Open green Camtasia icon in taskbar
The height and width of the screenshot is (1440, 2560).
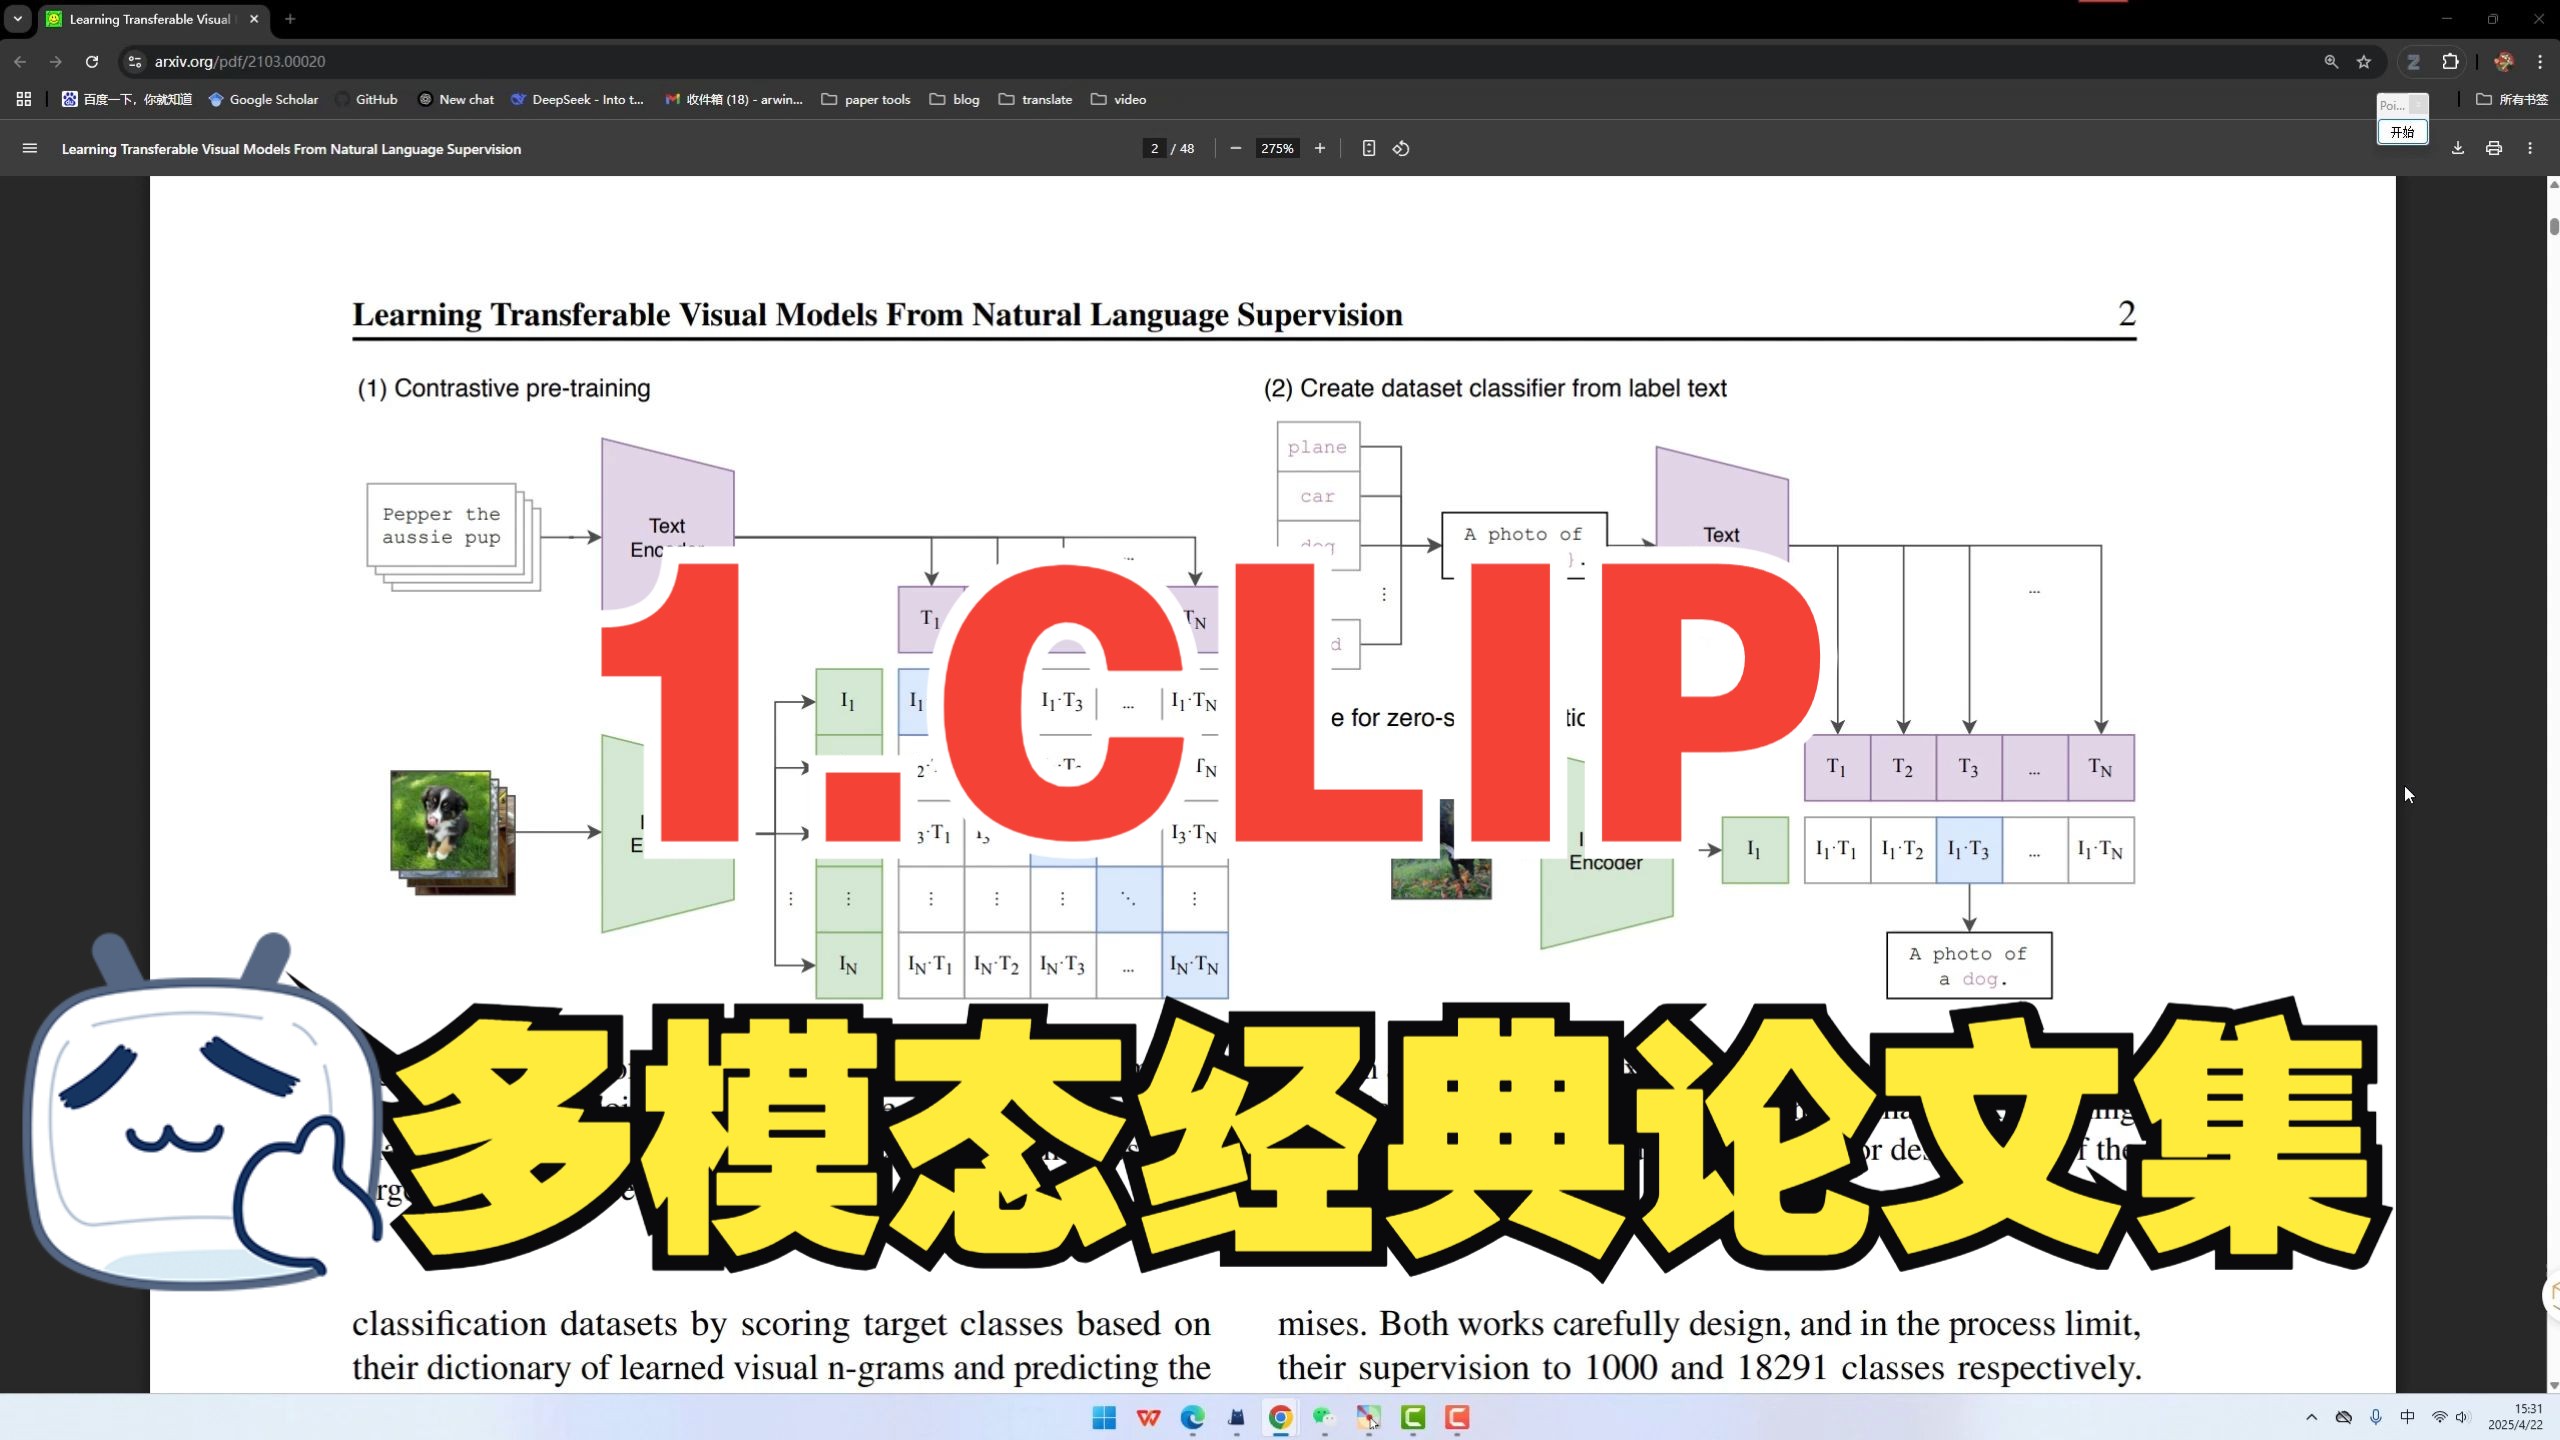pos(1412,1417)
